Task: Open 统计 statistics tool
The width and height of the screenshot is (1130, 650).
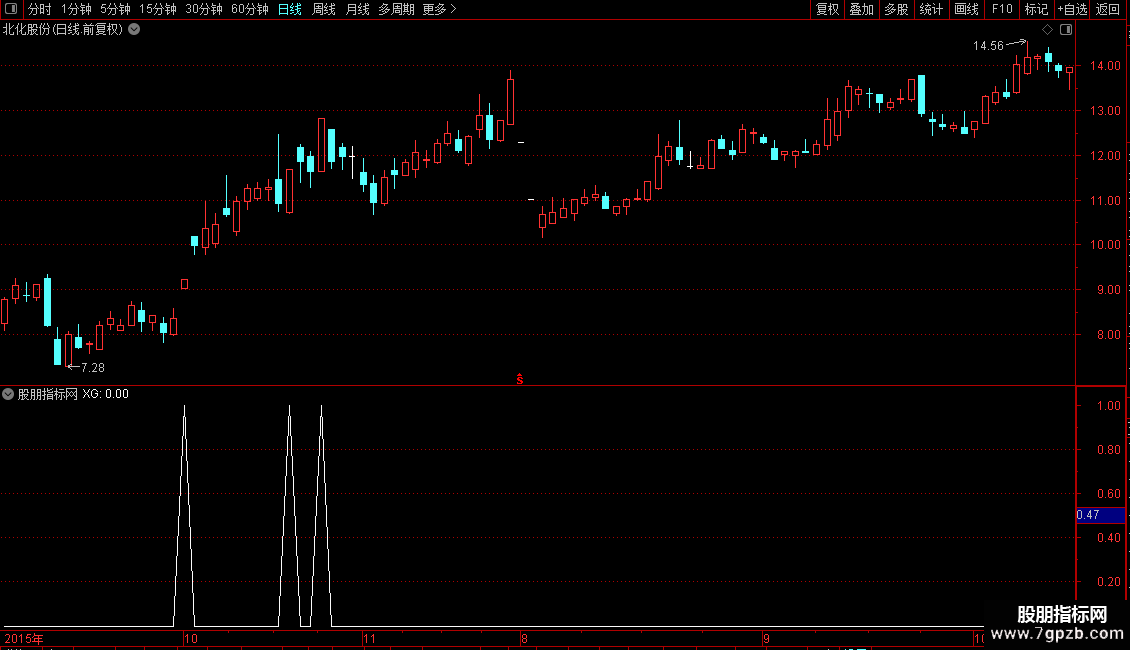Action: pyautogui.click(x=931, y=9)
